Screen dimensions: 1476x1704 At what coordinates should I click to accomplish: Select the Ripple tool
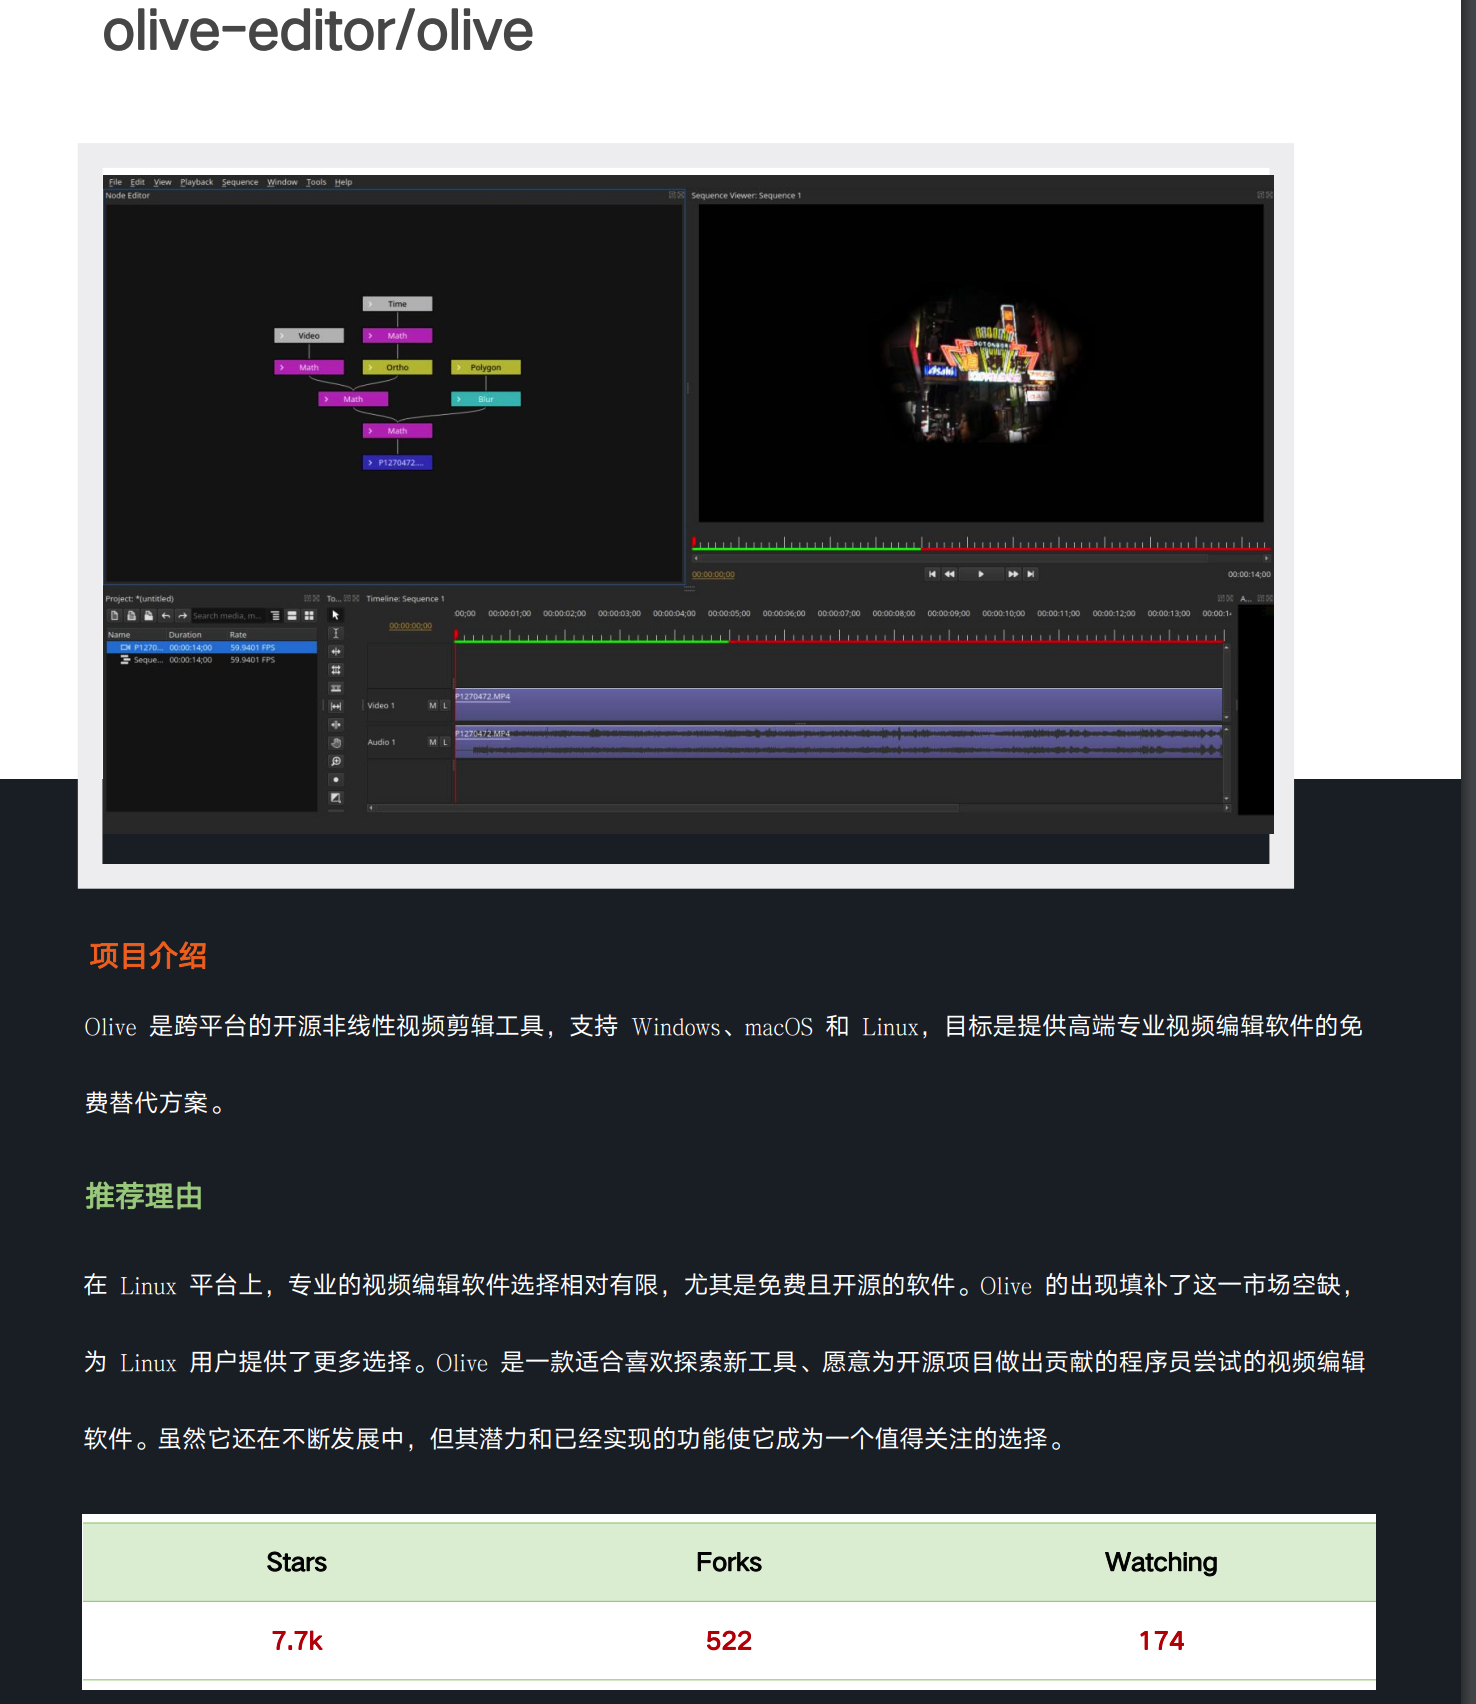coord(336,651)
